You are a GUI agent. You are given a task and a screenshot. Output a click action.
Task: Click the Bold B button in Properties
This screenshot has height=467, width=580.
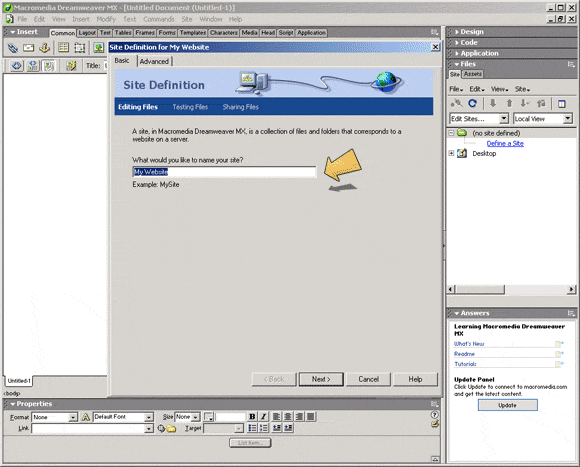(252, 417)
